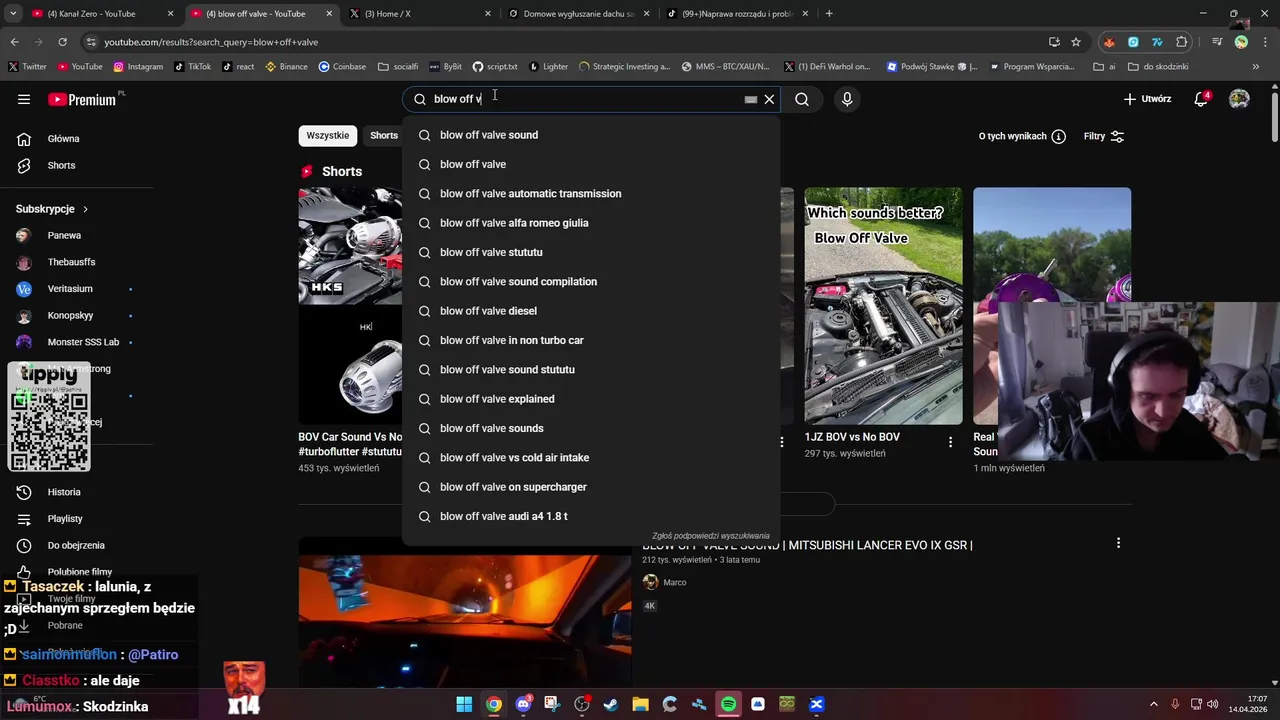1280x720 pixels.
Task: Open the Marco channel link
Action: (675, 582)
